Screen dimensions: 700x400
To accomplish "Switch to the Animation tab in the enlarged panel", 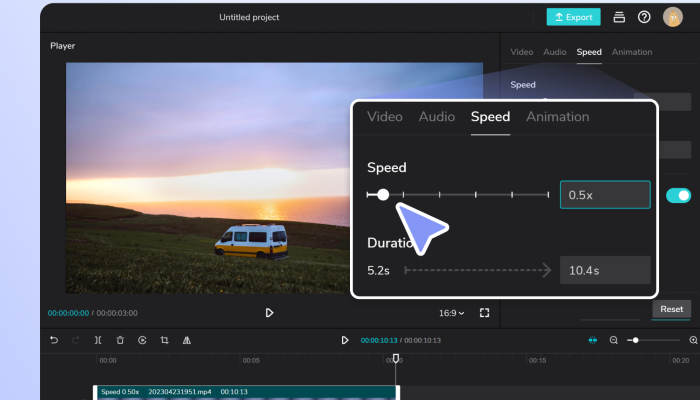I will click(x=557, y=117).
